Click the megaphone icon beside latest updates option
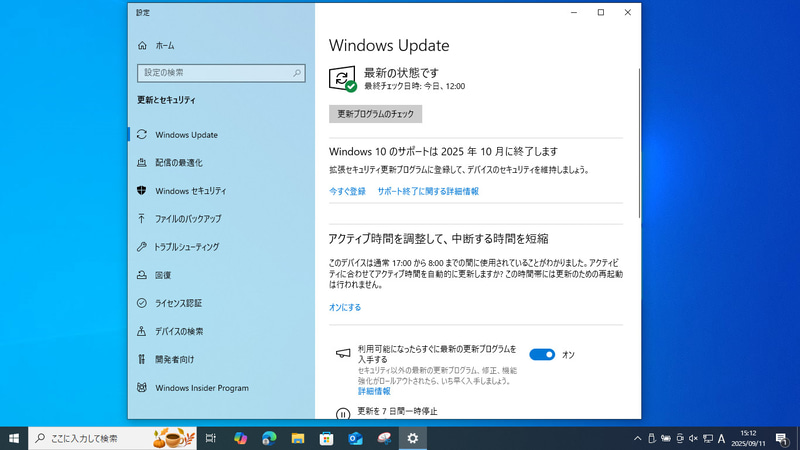The image size is (800, 450). click(343, 353)
